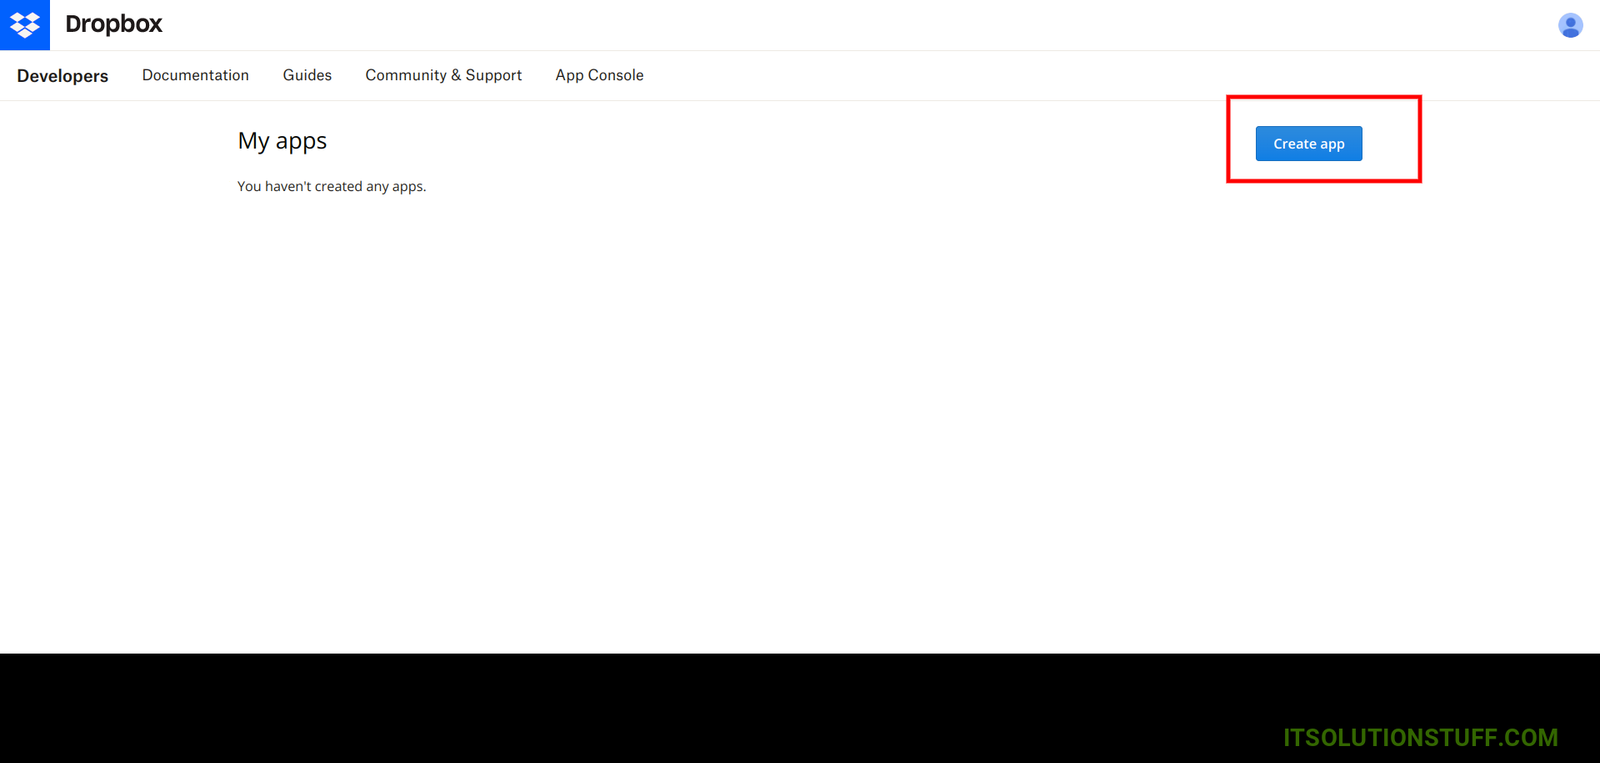Click empty navigation bar space right of App Console
Image resolution: width=1600 pixels, height=763 pixels.
tap(1000, 76)
